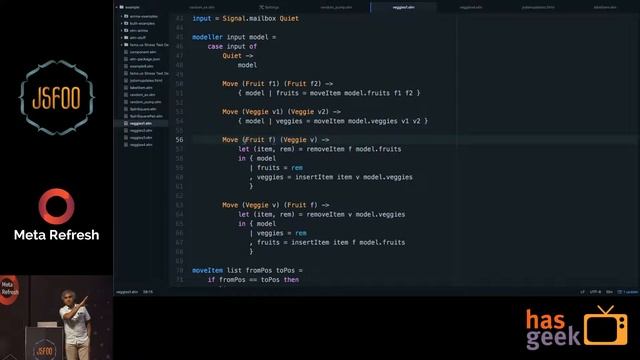The image size is (640, 360).
Task: Switch to the Settings tab
Action: [x=269, y=7]
